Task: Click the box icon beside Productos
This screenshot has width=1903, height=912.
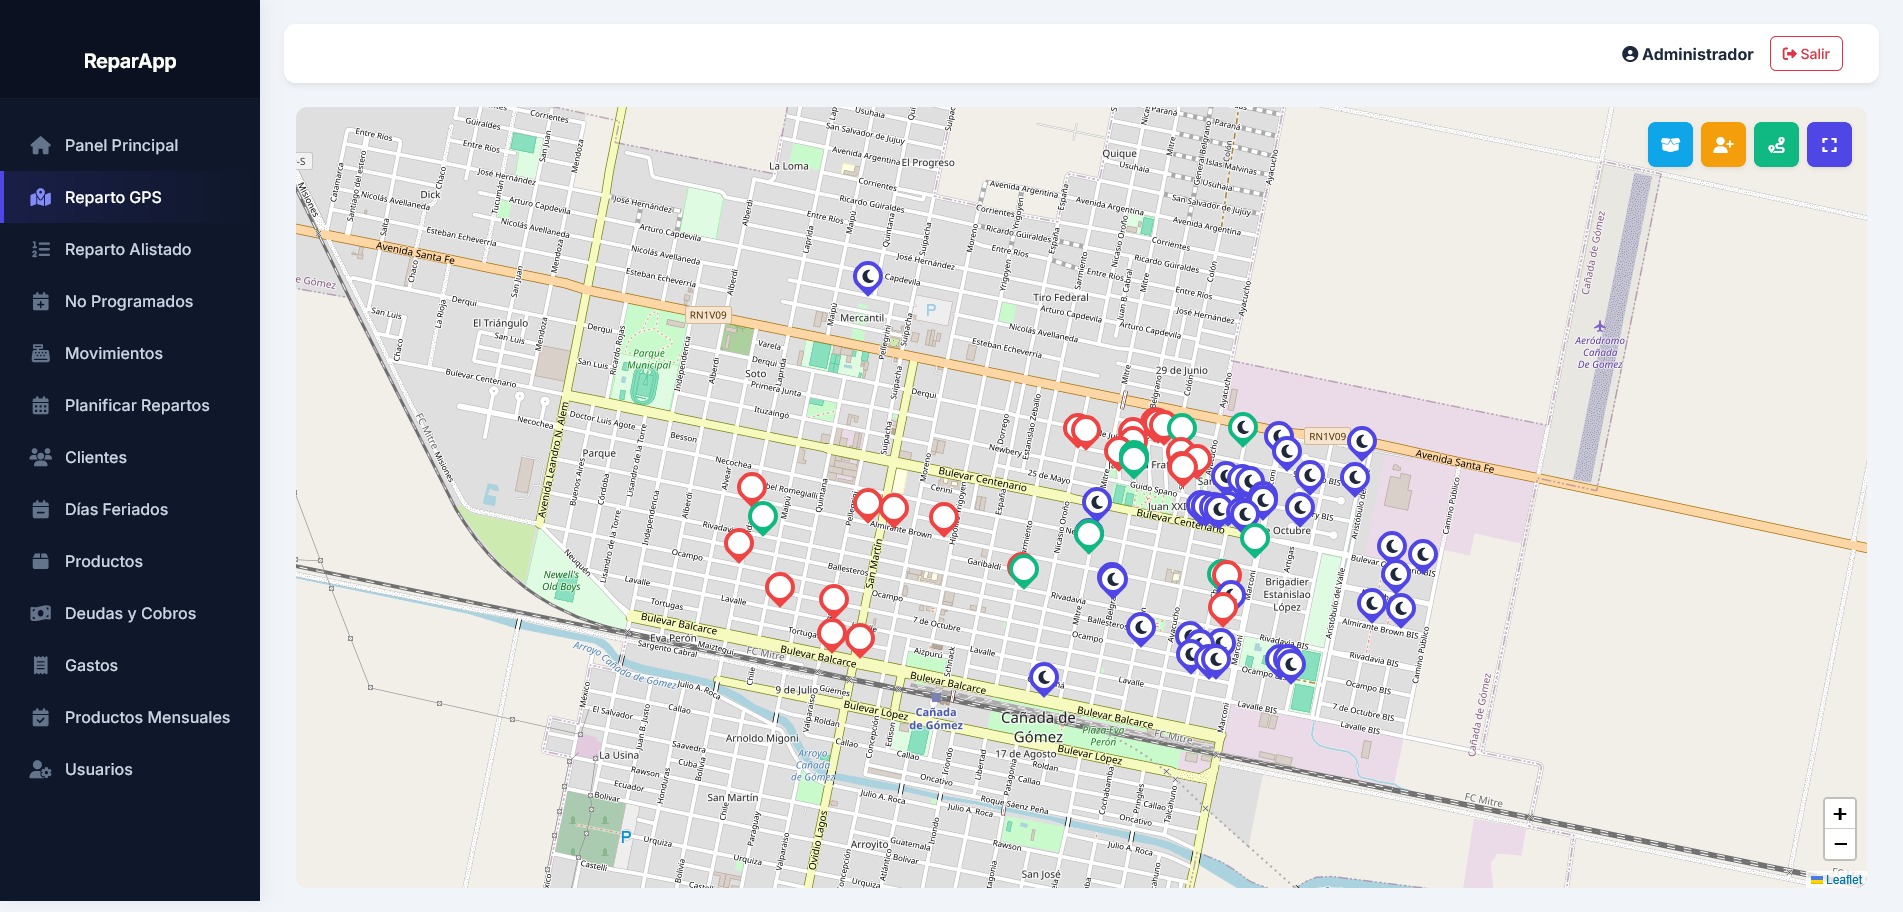Action: click(x=41, y=562)
